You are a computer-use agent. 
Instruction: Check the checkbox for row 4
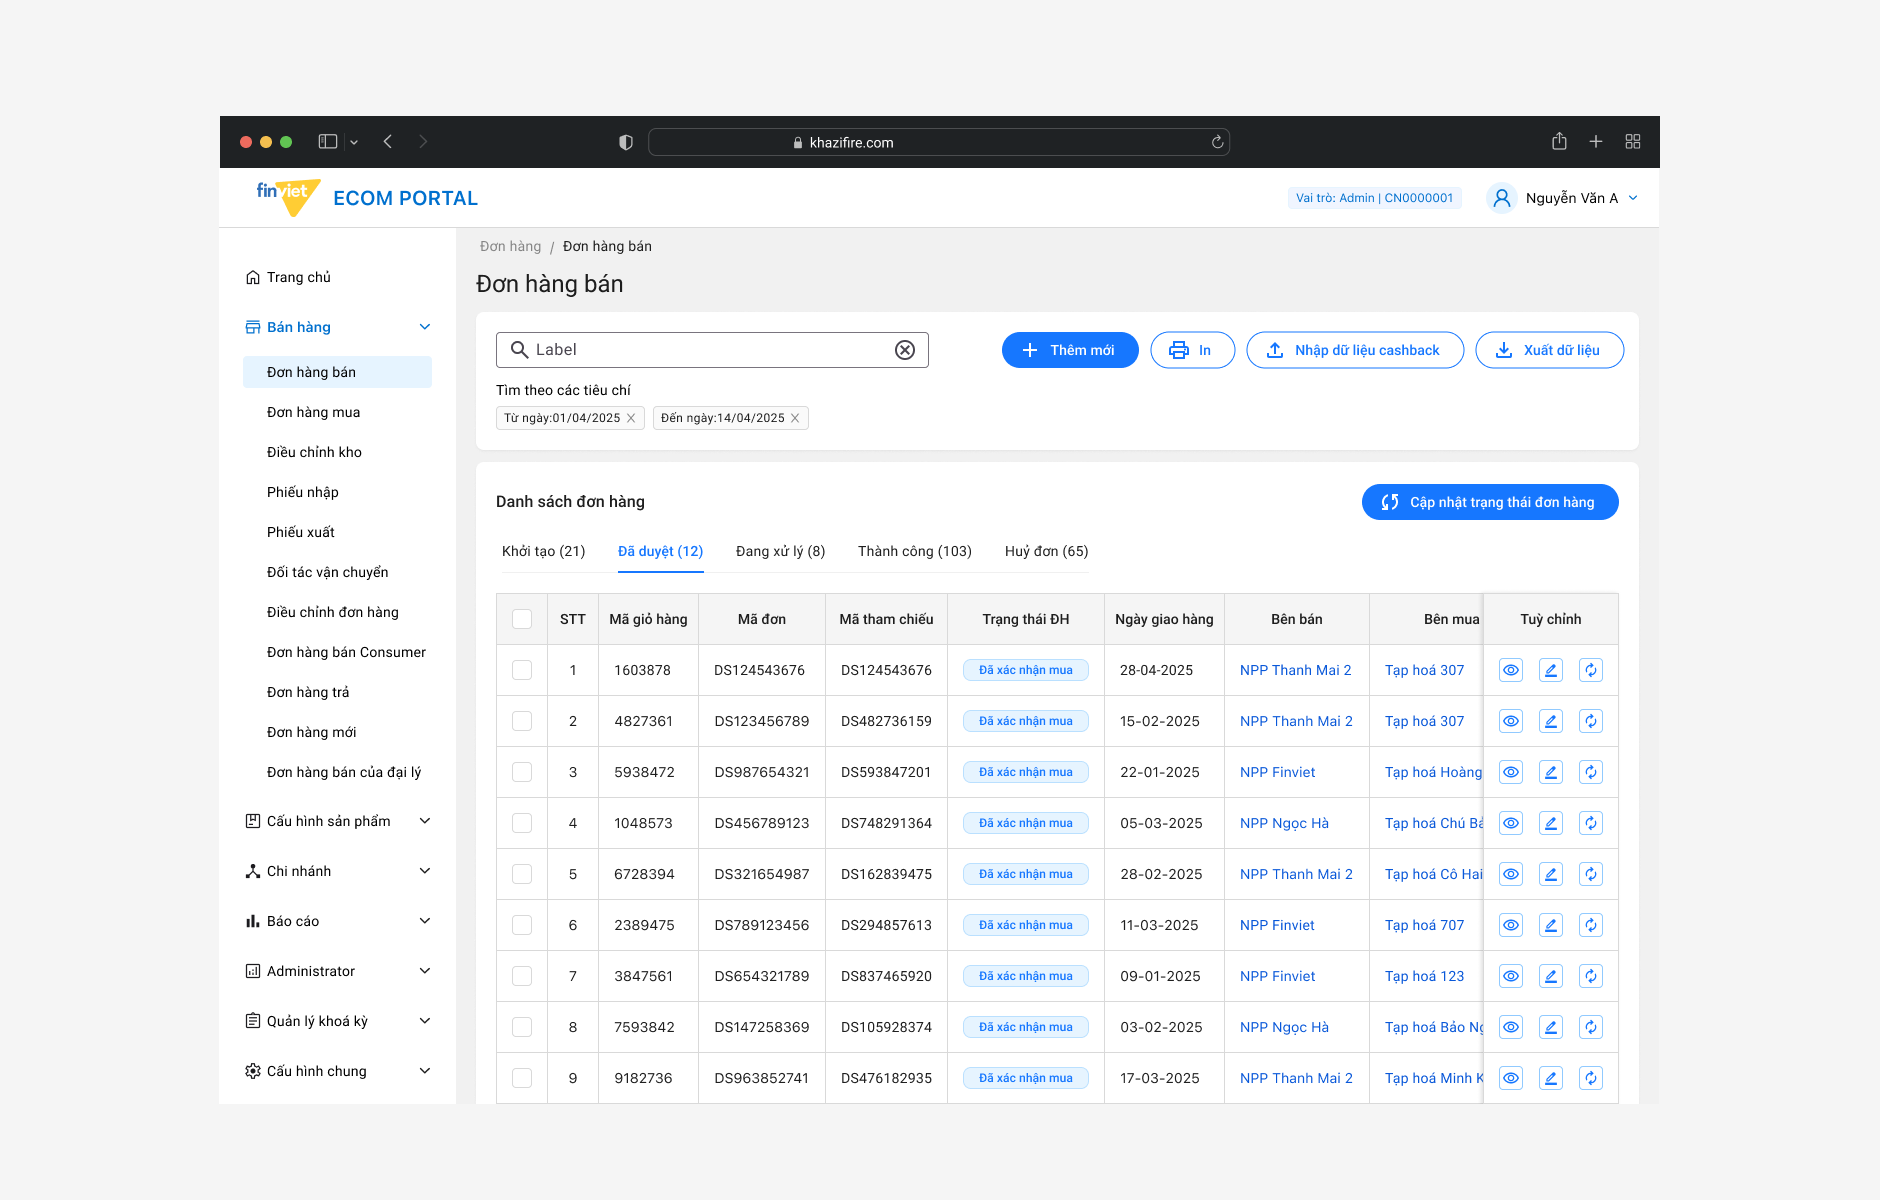[x=522, y=823]
